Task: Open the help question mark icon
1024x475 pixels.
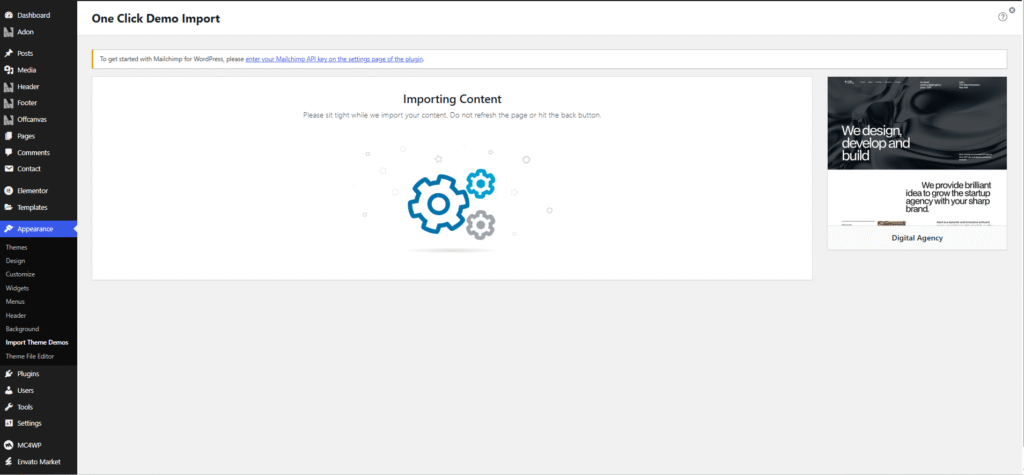Action: pyautogui.click(x=1002, y=17)
